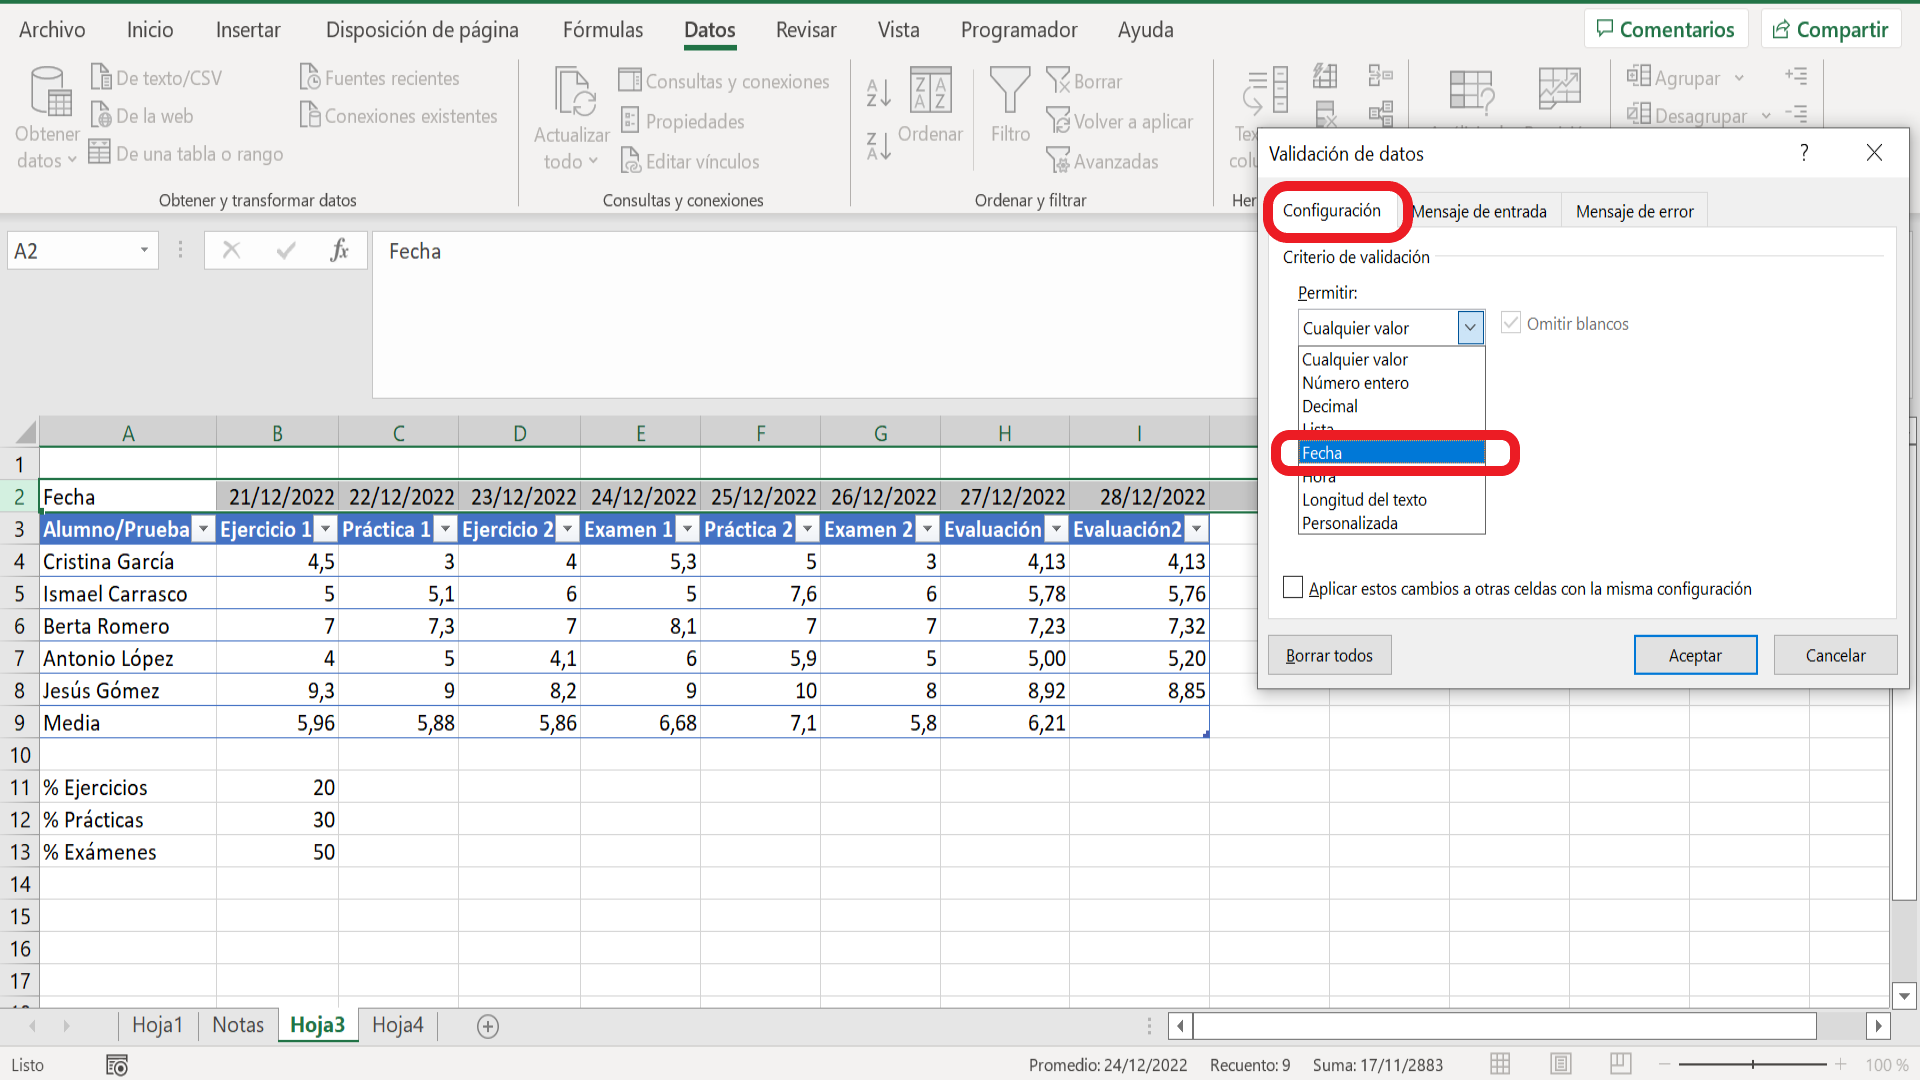Open filter dropdown for Práctica 1
The width and height of the screenshot is (1920, 1080).
(446, 530)
